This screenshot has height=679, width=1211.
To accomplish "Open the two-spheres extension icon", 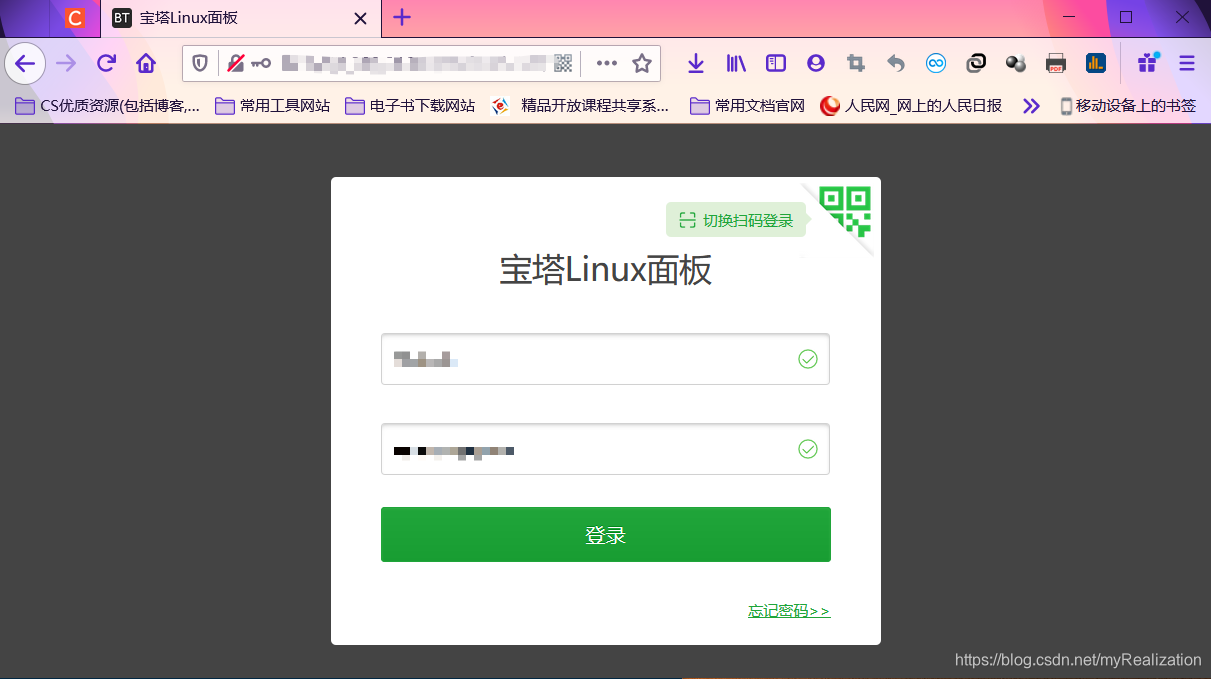I will tap(1016, 64).
